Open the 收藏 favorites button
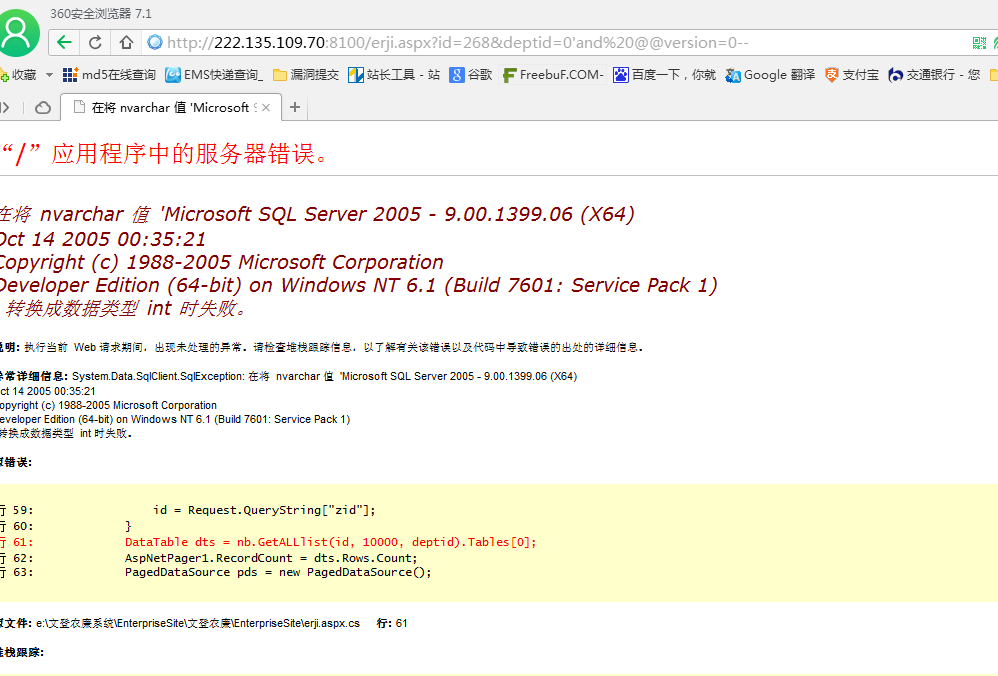Image resolution: width=998 pixels, height=676 pixels. pos(18,75)
